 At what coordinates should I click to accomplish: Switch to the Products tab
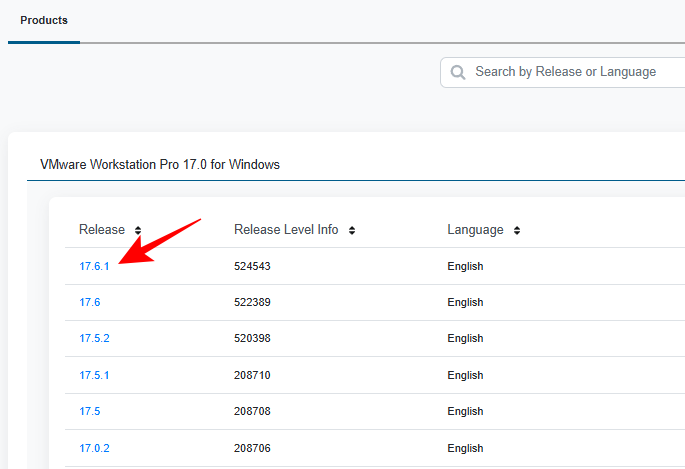(x=44, y=20)
